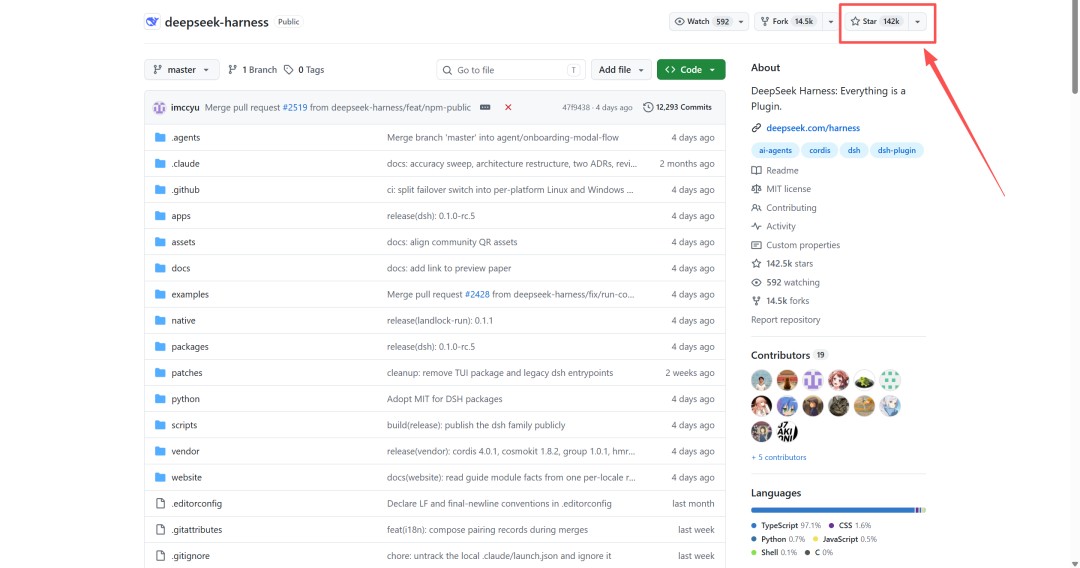Open the green Code dropdown
The width and height of the screenshot is (1080, 568).
[691, 70]
